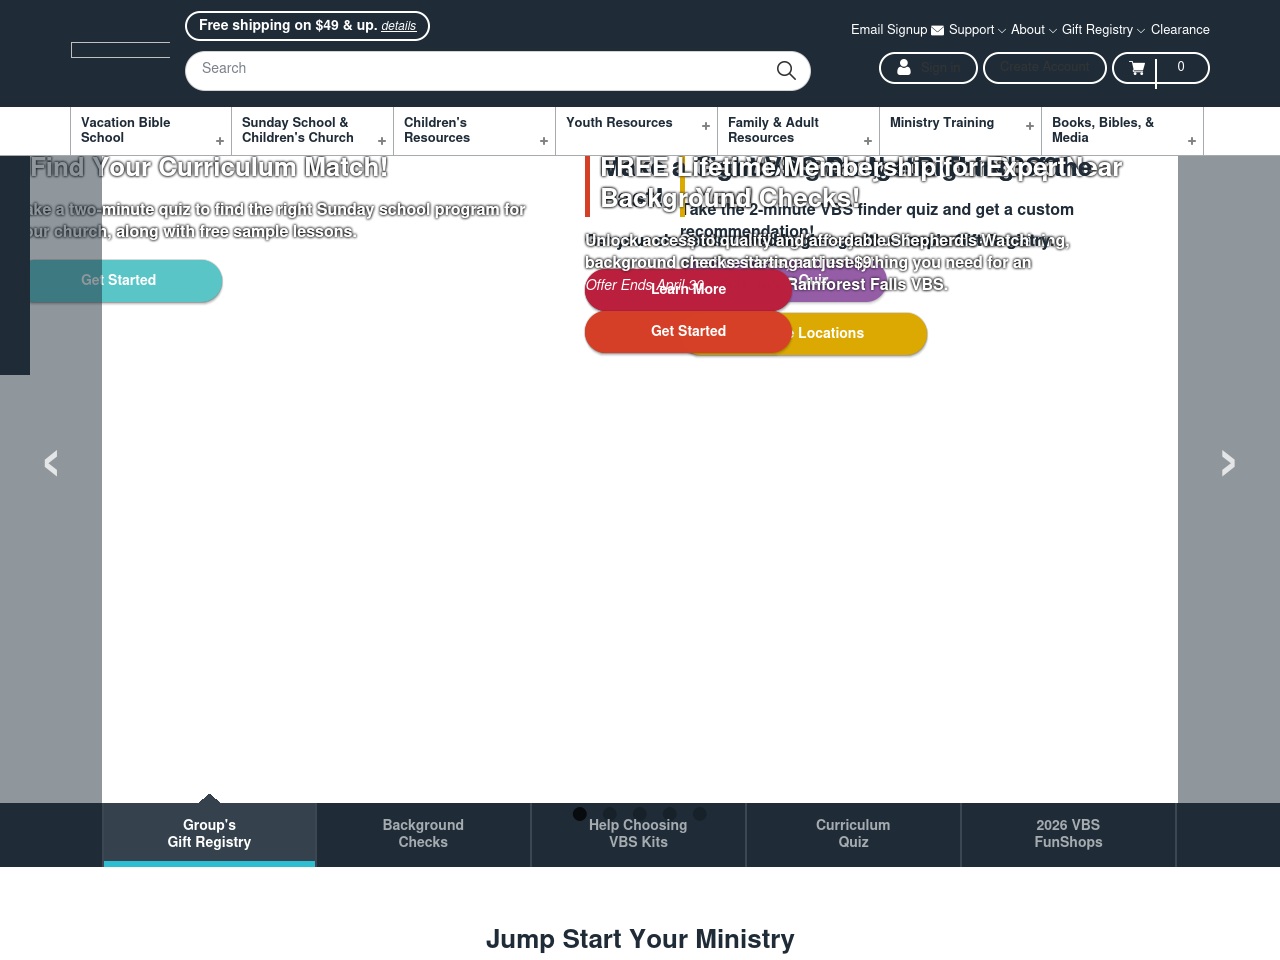The image size is (1280, 960).
Task: Open Ministry Training menu
Action: pyautogui.click(x=960, y=131)
